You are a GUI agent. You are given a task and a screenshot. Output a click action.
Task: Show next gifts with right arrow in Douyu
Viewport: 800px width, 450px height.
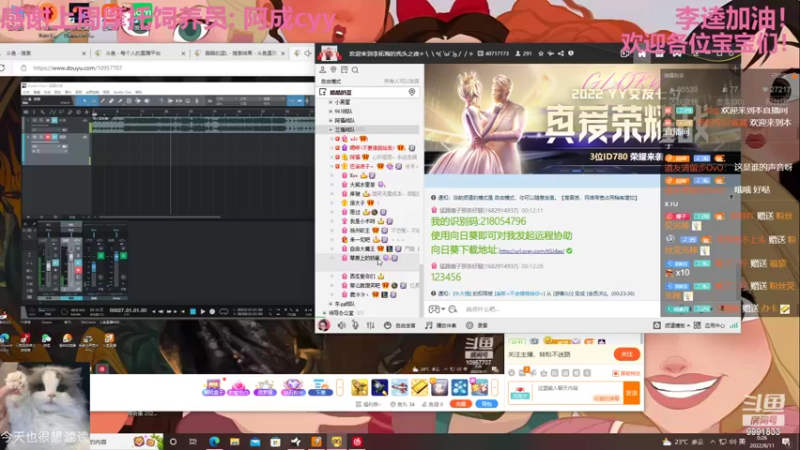point(494,388)
